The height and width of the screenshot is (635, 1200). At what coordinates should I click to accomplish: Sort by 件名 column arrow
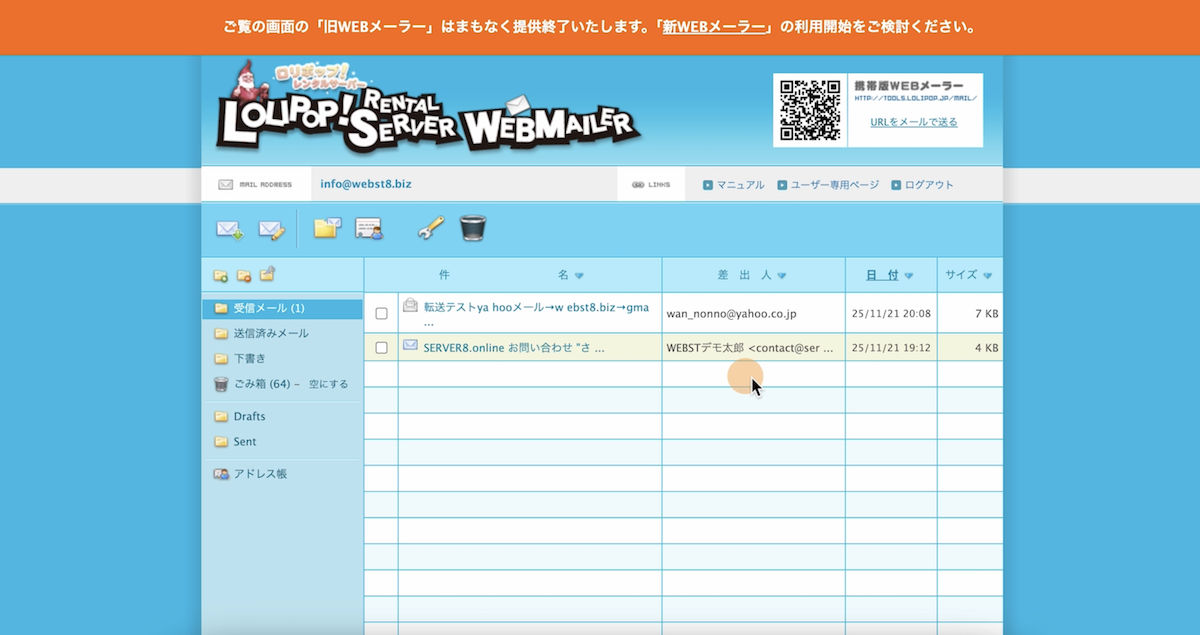[579, 275]
